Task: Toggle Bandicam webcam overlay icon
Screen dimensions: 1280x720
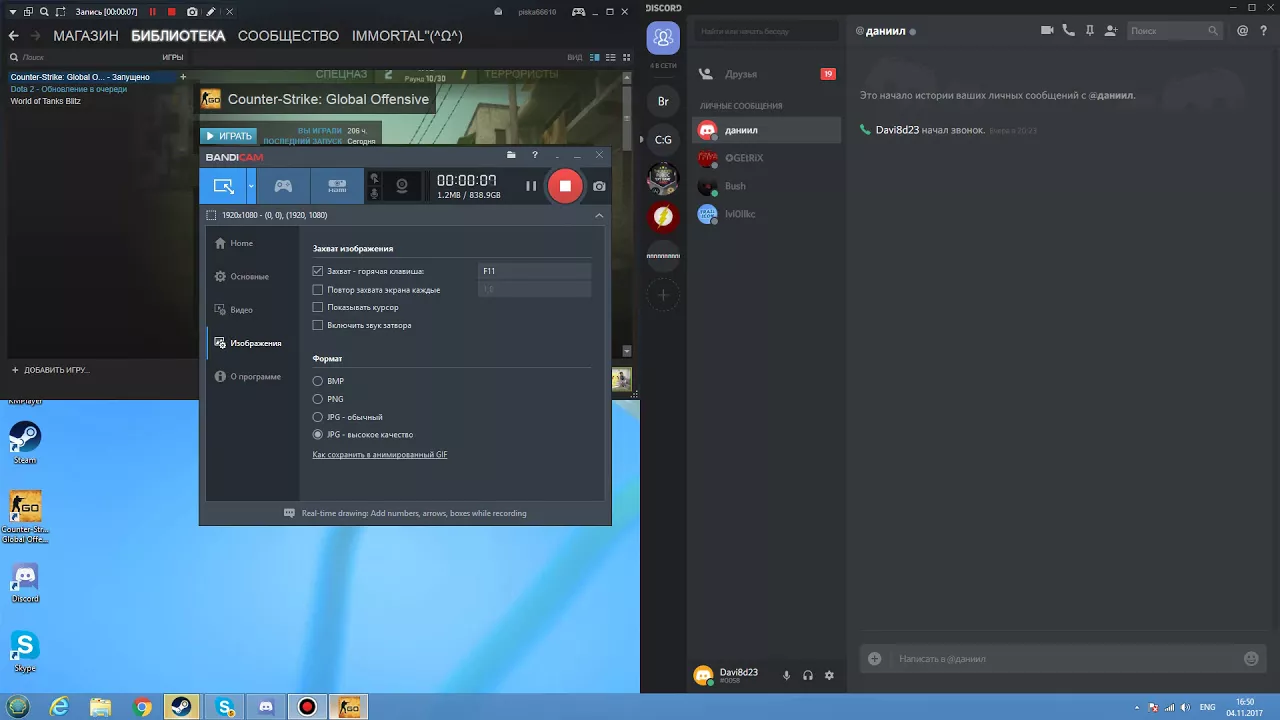Action: tap(401, 186)
